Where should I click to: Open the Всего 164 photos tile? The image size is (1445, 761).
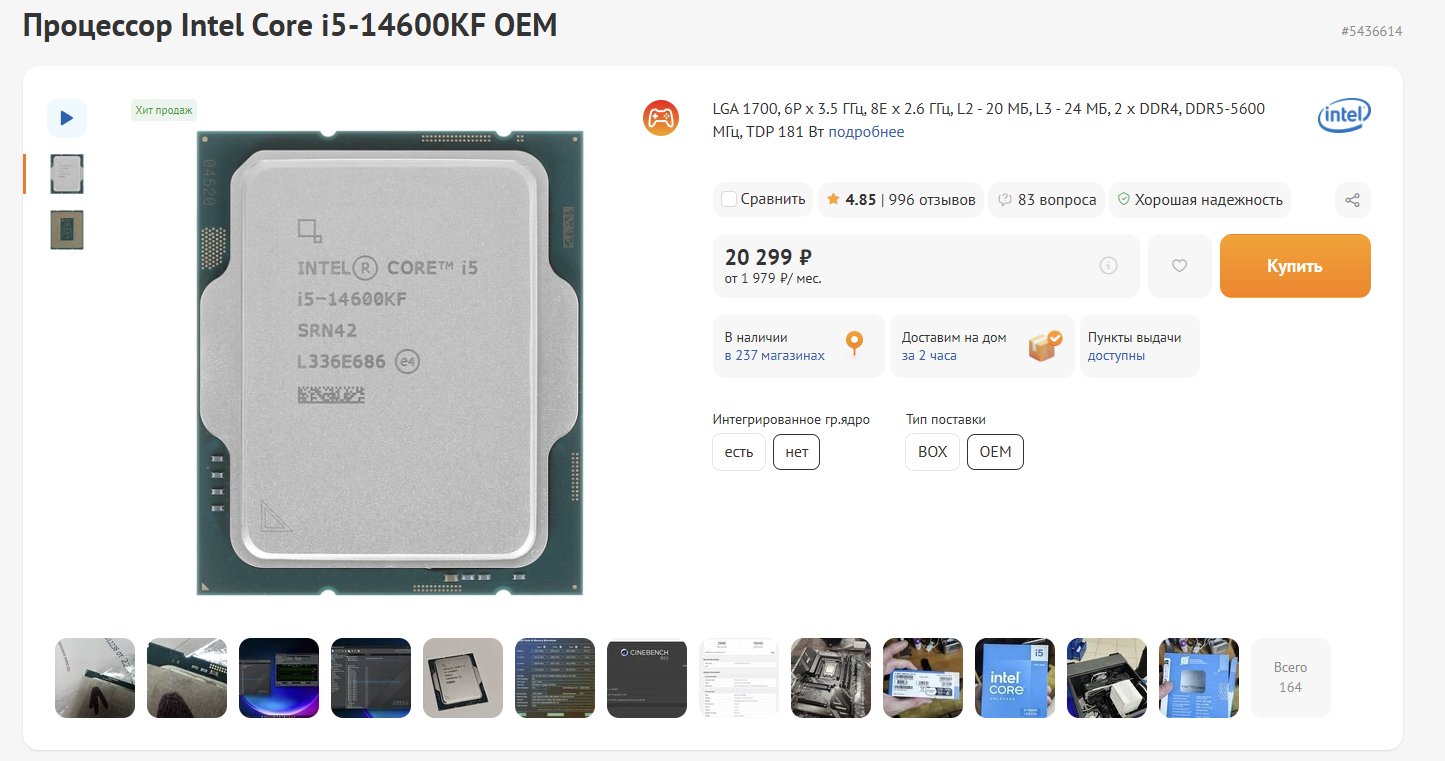point(1291,678)
